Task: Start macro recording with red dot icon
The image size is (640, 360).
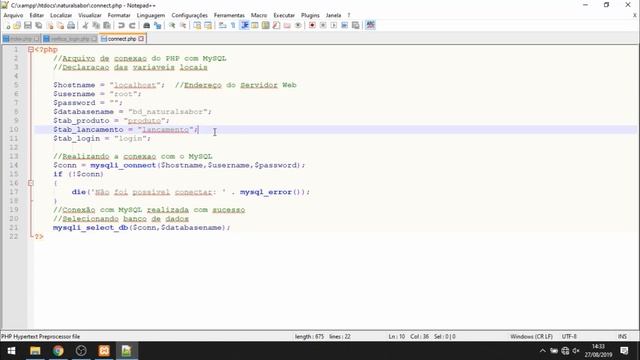Action: (x=312, y=25)
